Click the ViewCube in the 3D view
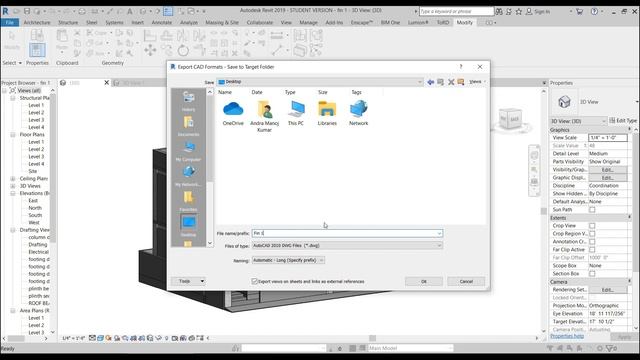The width and height of the screenshot is (640, 360). click(510, 119)
